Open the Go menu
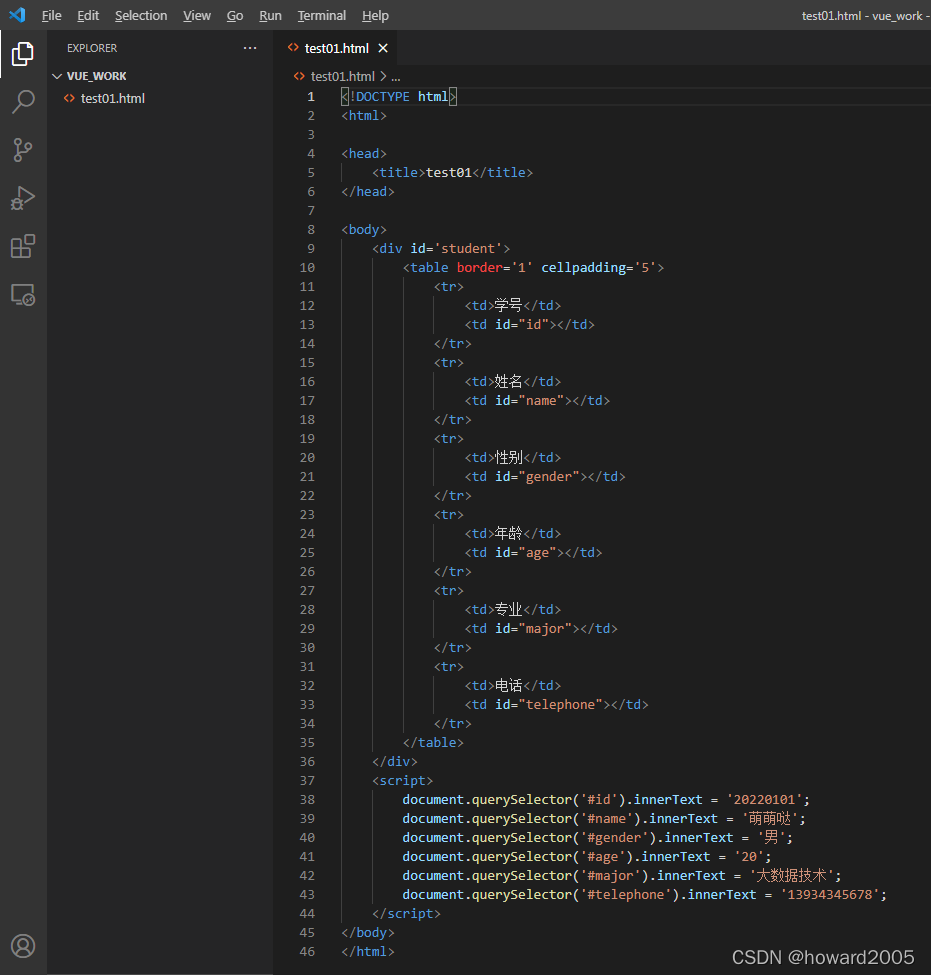 tap(234, 16)
